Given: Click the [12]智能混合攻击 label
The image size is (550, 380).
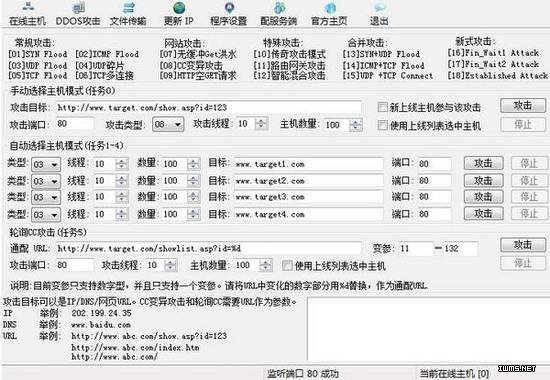Looking at the screenshot, I should [x=289, y=75].
